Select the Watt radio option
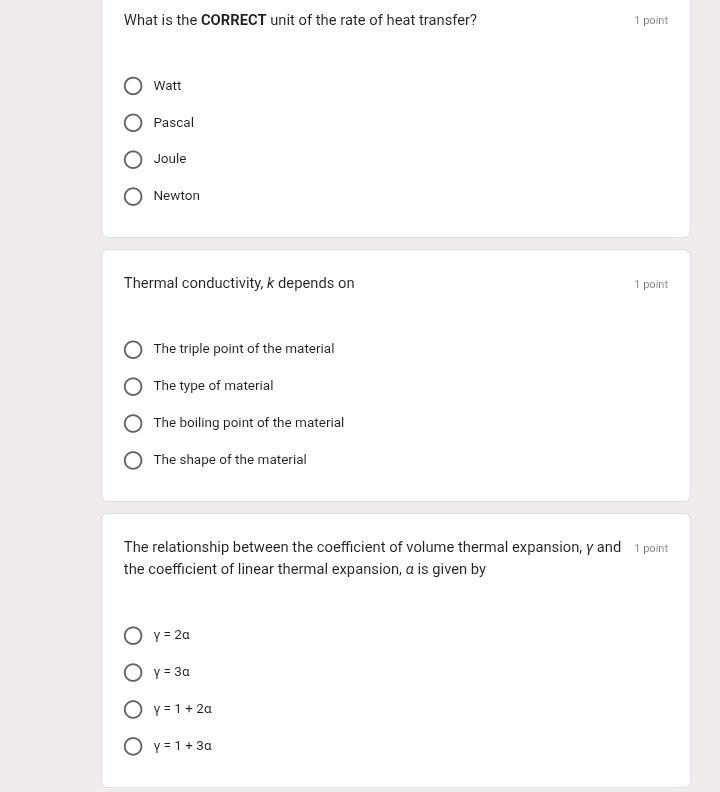 point(133,86)
